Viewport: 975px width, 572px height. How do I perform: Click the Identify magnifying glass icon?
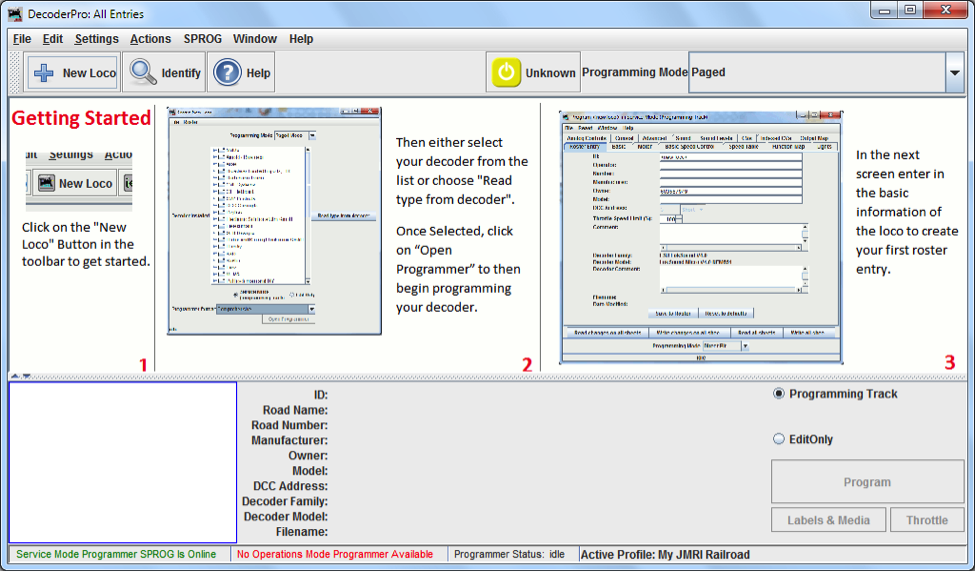[143, 73]
